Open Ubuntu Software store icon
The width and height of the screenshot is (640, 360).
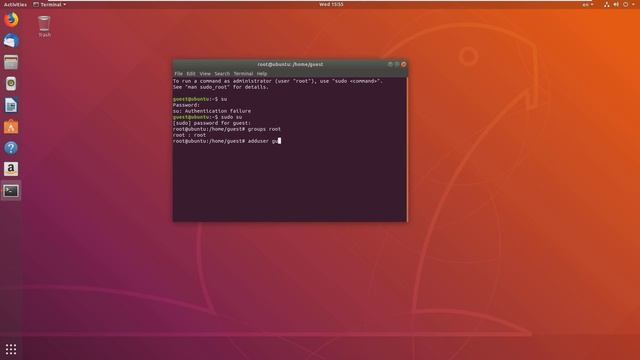(x=11, y=127)
